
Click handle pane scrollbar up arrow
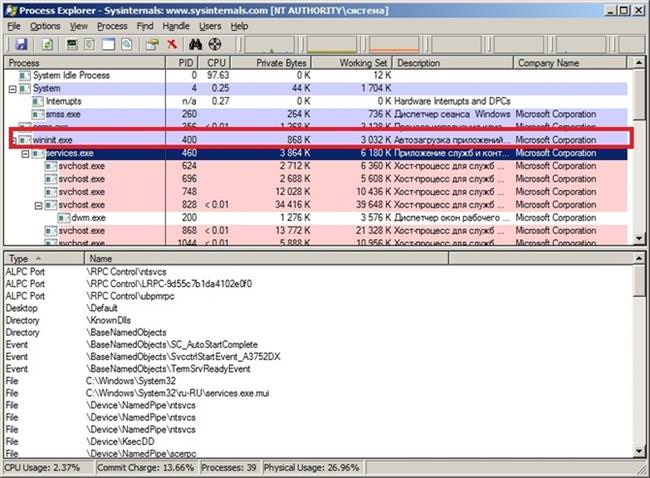click(x=639, y=259)
